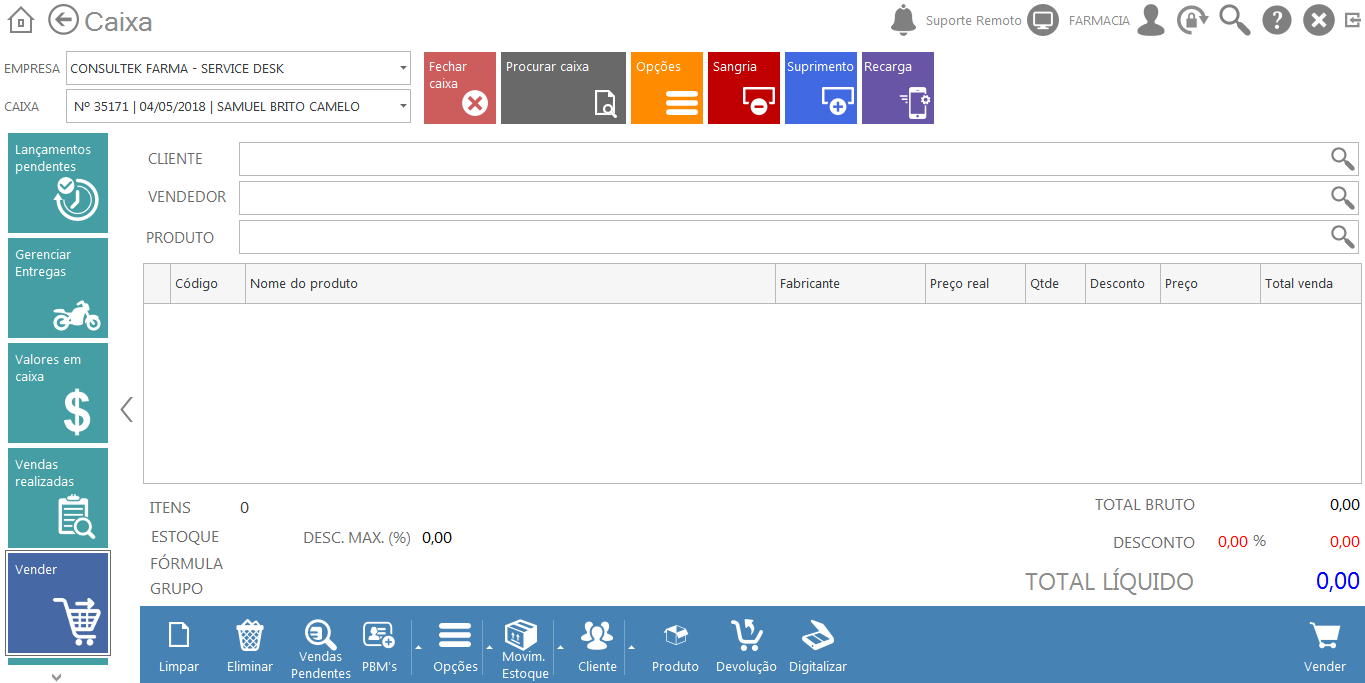
Task: Click the blue TOTAL LÍQUIDO value
Action: pyautogui.click(x=1337, y=581)
